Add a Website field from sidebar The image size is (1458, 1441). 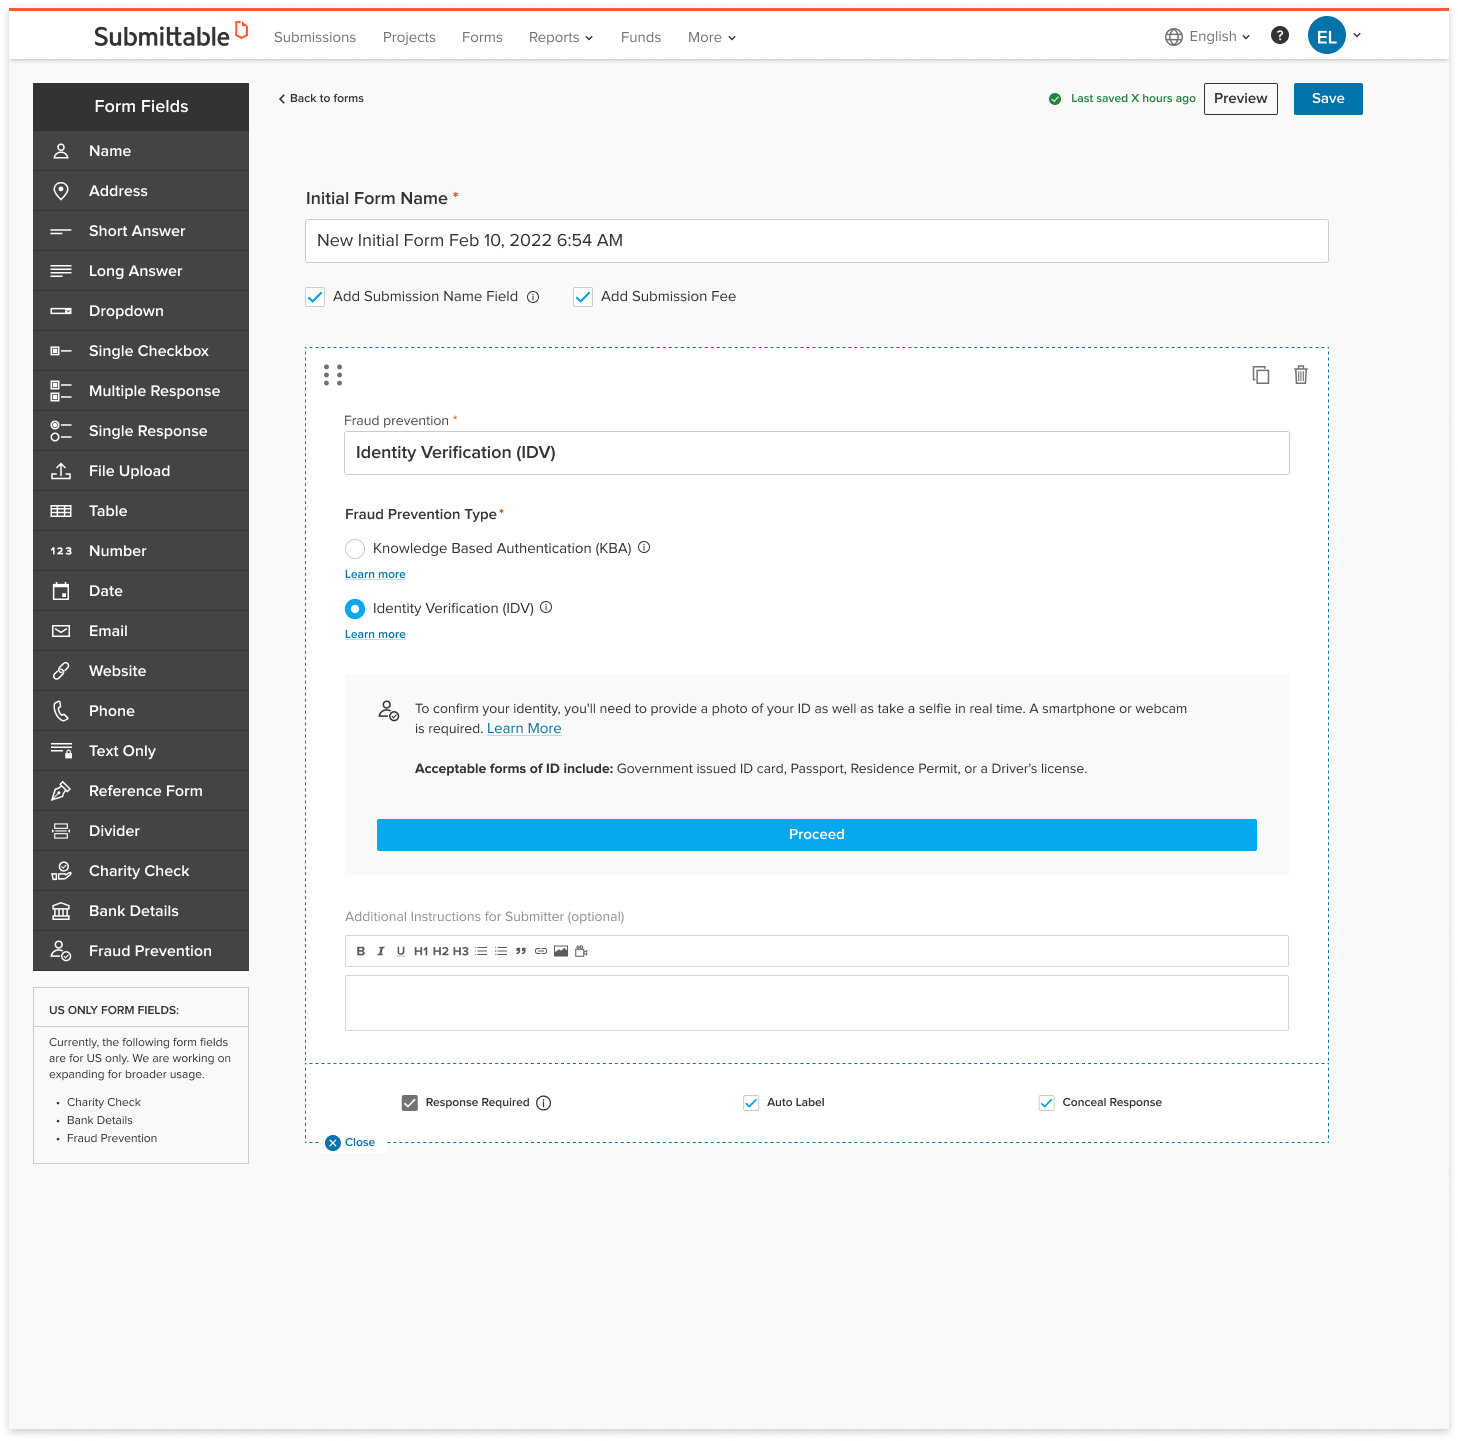[x=141, y=671]
